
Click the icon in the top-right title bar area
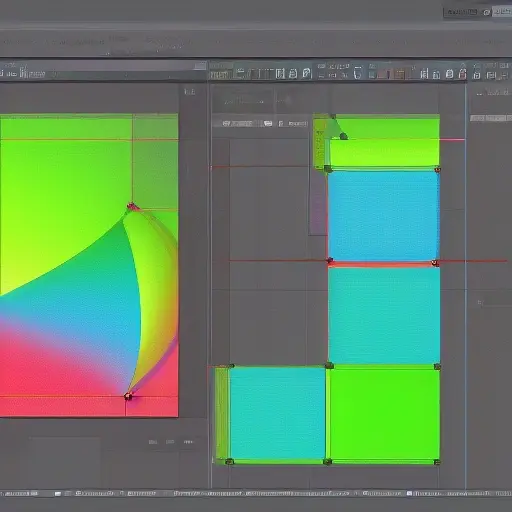487,12
